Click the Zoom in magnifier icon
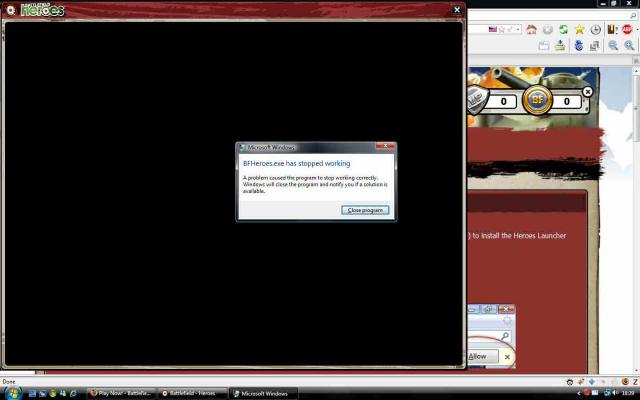This screenshot has height=400, width=640. (629, 46)
